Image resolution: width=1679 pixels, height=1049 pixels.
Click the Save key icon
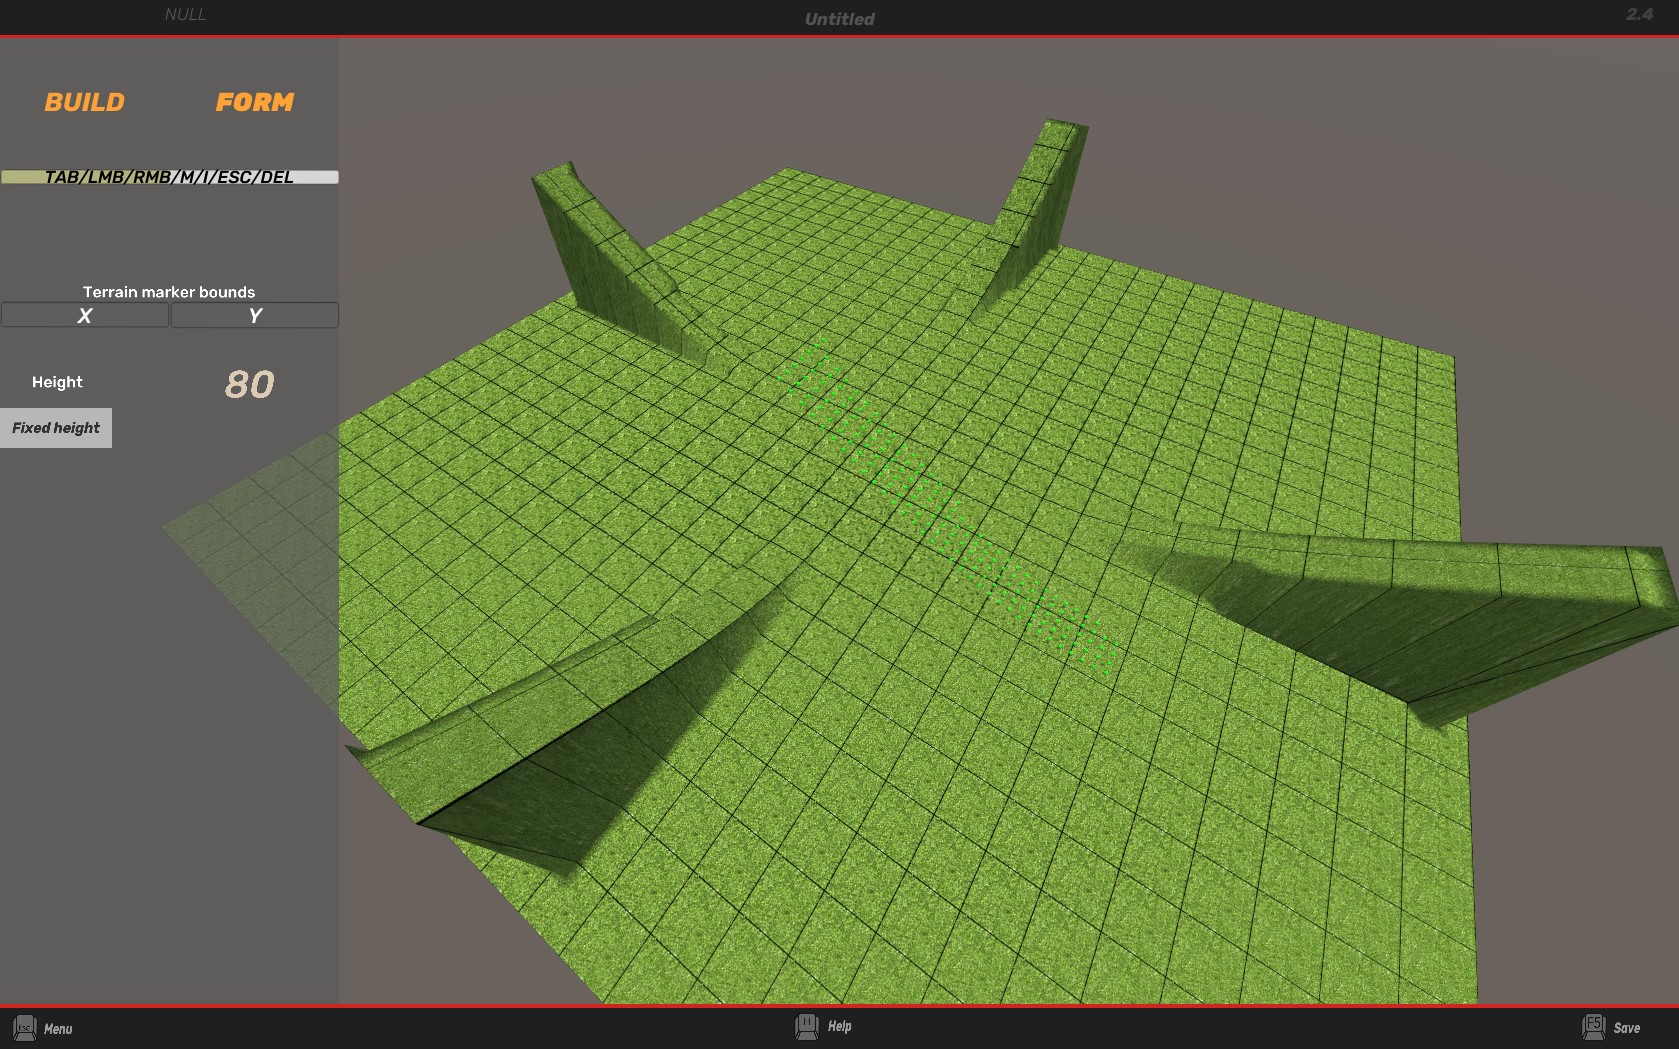point(1594,1027)
